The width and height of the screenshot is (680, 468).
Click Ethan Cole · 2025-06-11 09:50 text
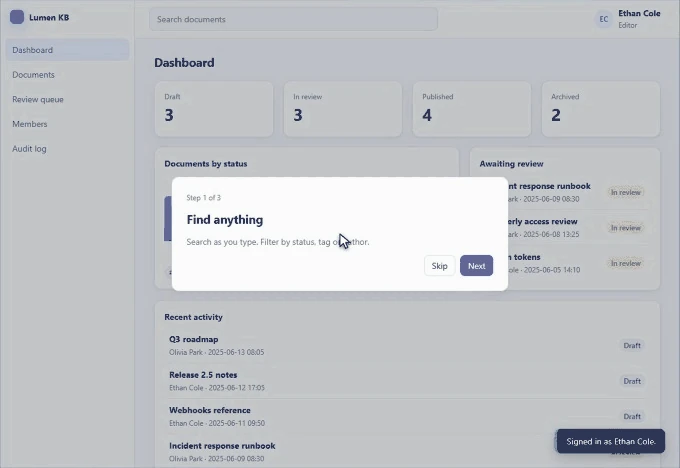coord(217,423)
